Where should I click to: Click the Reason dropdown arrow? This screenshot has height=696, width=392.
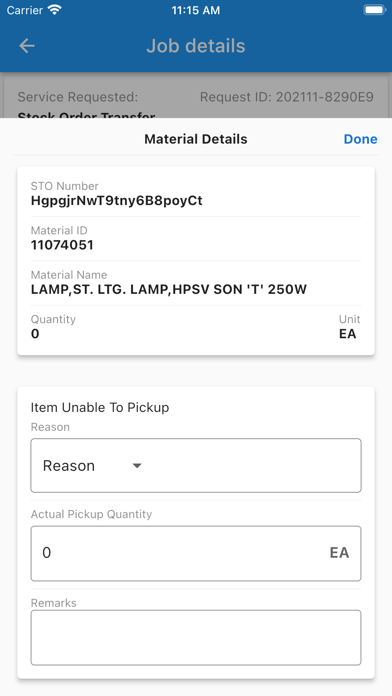(x=137, y=466)
